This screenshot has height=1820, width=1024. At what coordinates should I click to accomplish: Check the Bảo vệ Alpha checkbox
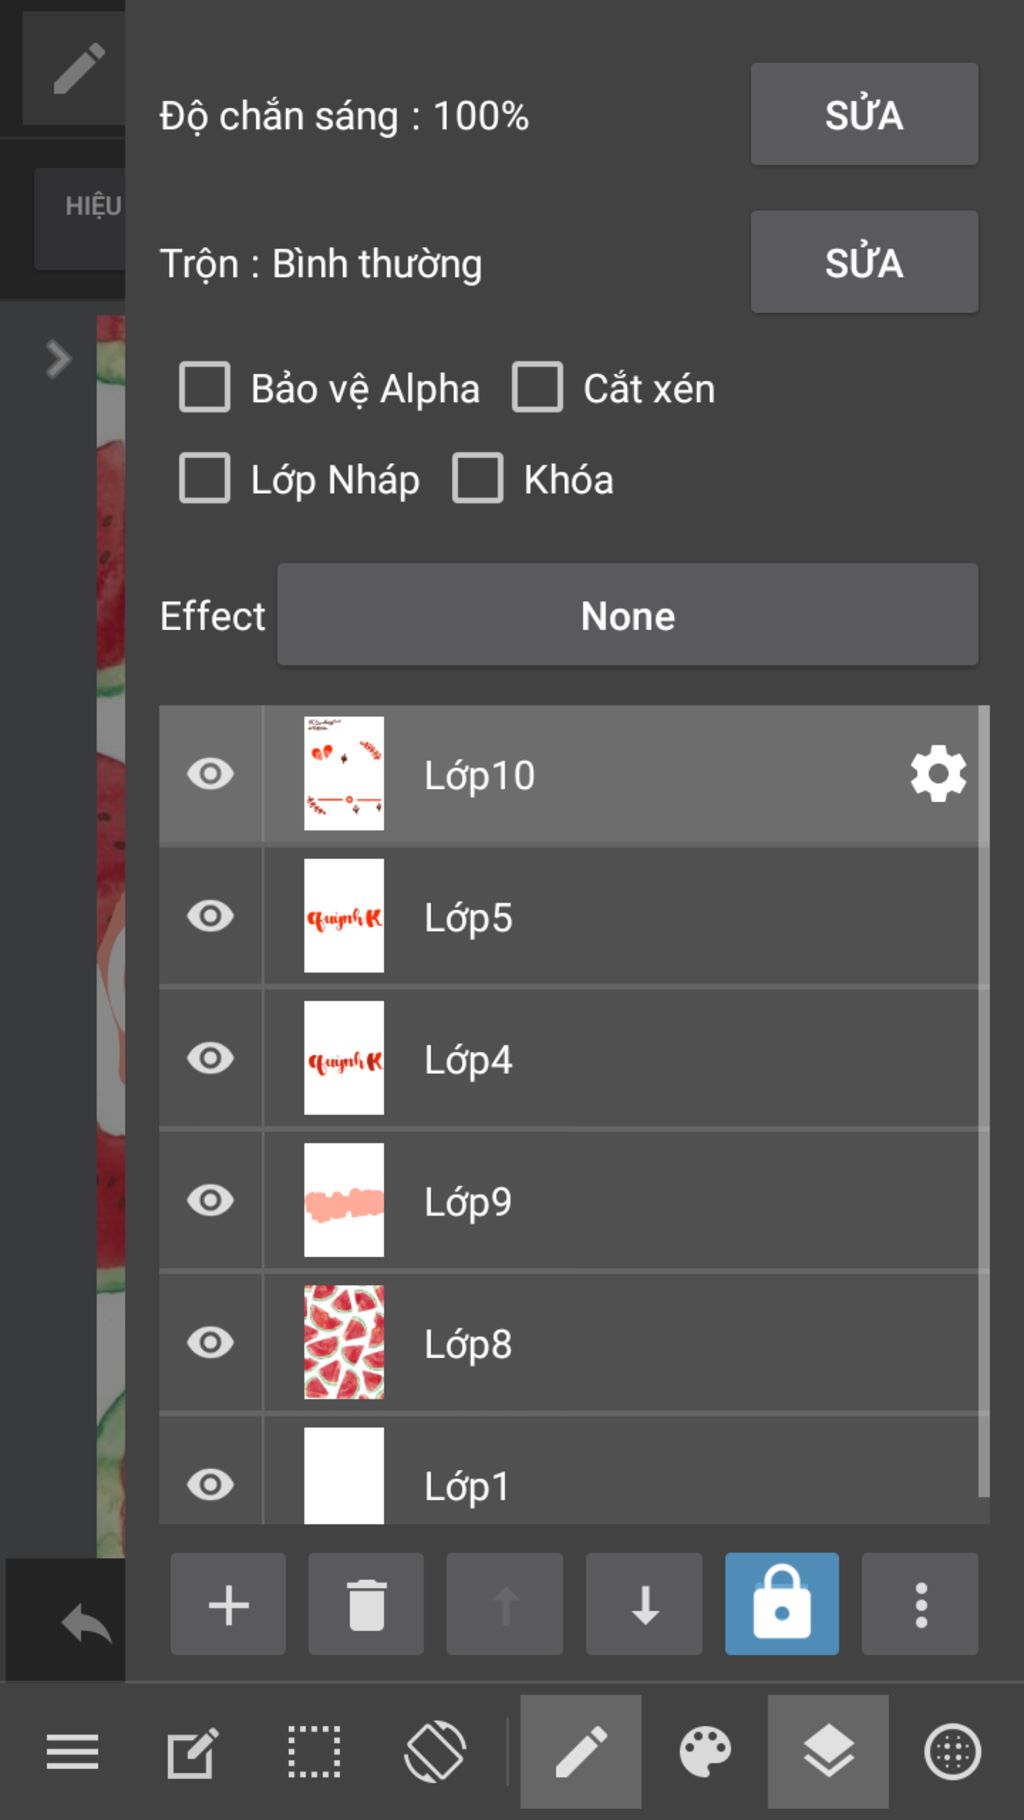pos(205,387)
